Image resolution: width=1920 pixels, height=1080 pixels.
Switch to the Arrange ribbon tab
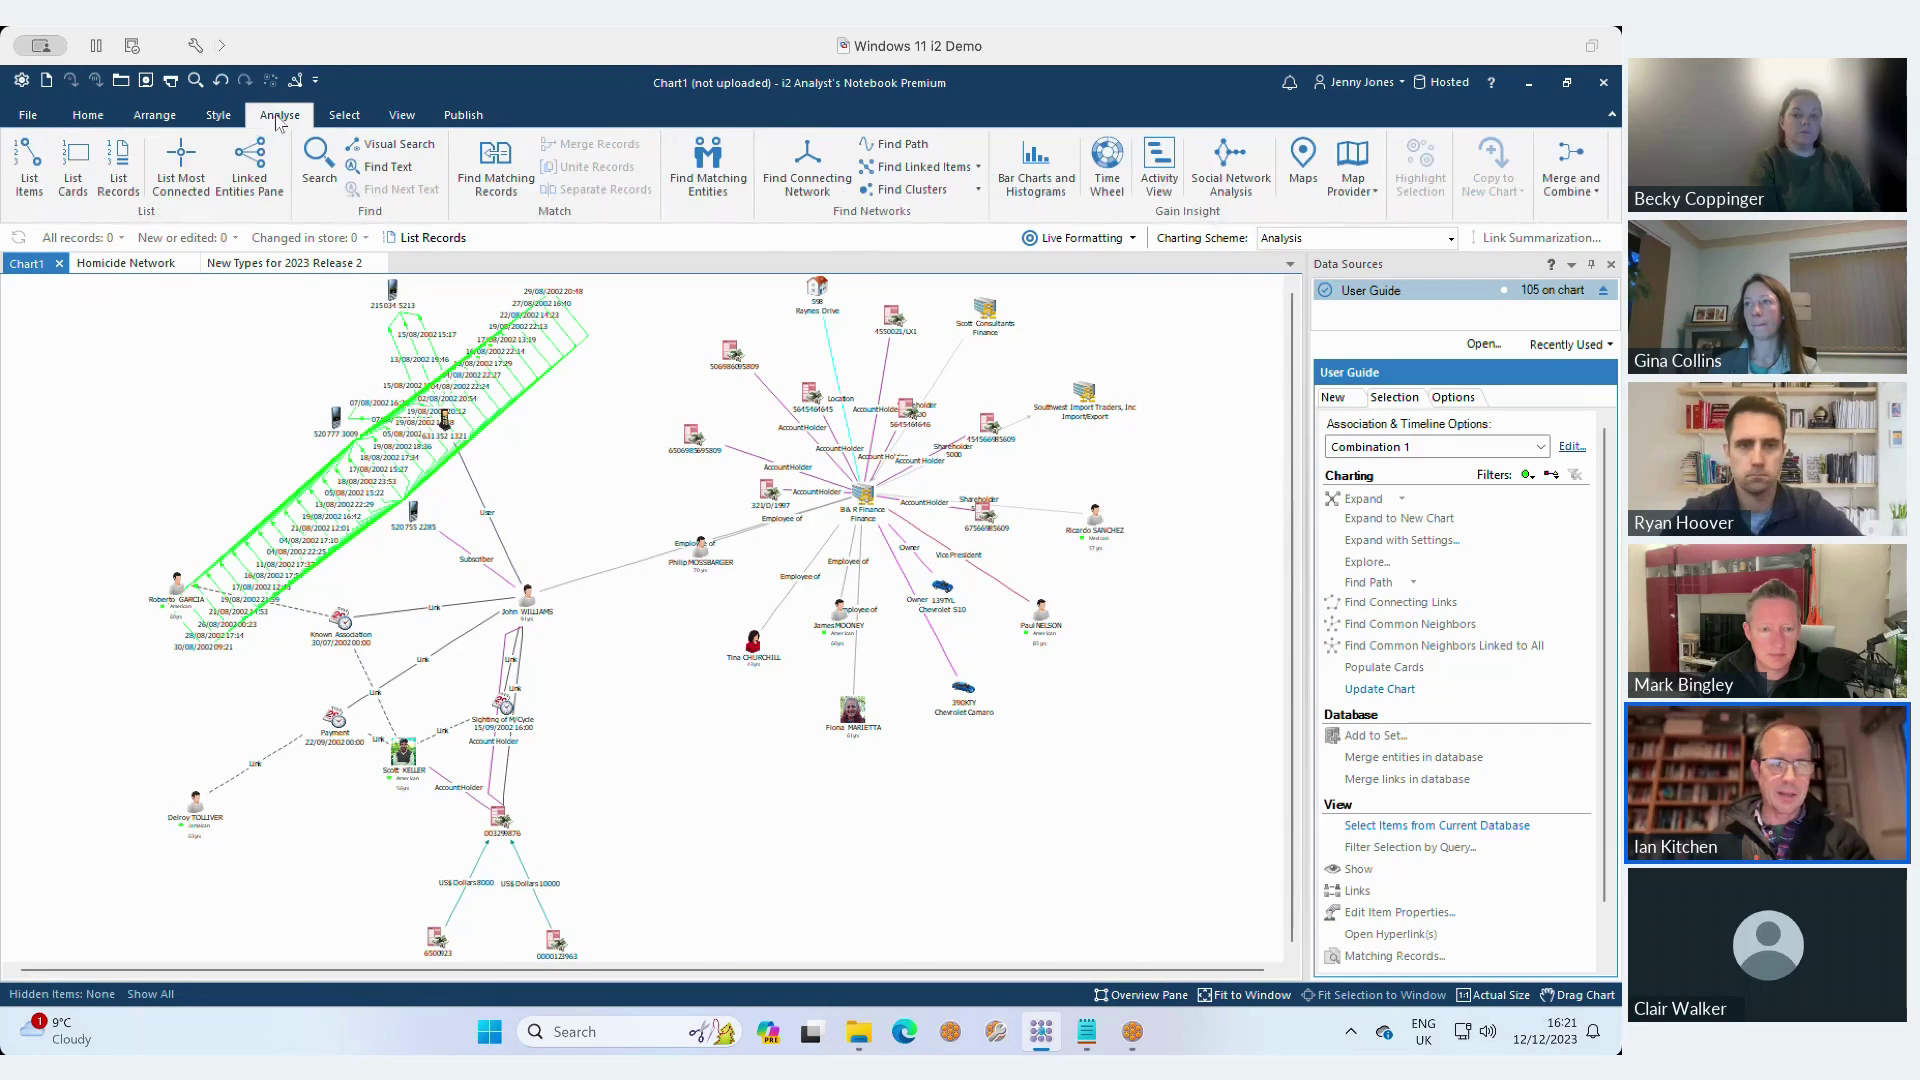[154, 115]
